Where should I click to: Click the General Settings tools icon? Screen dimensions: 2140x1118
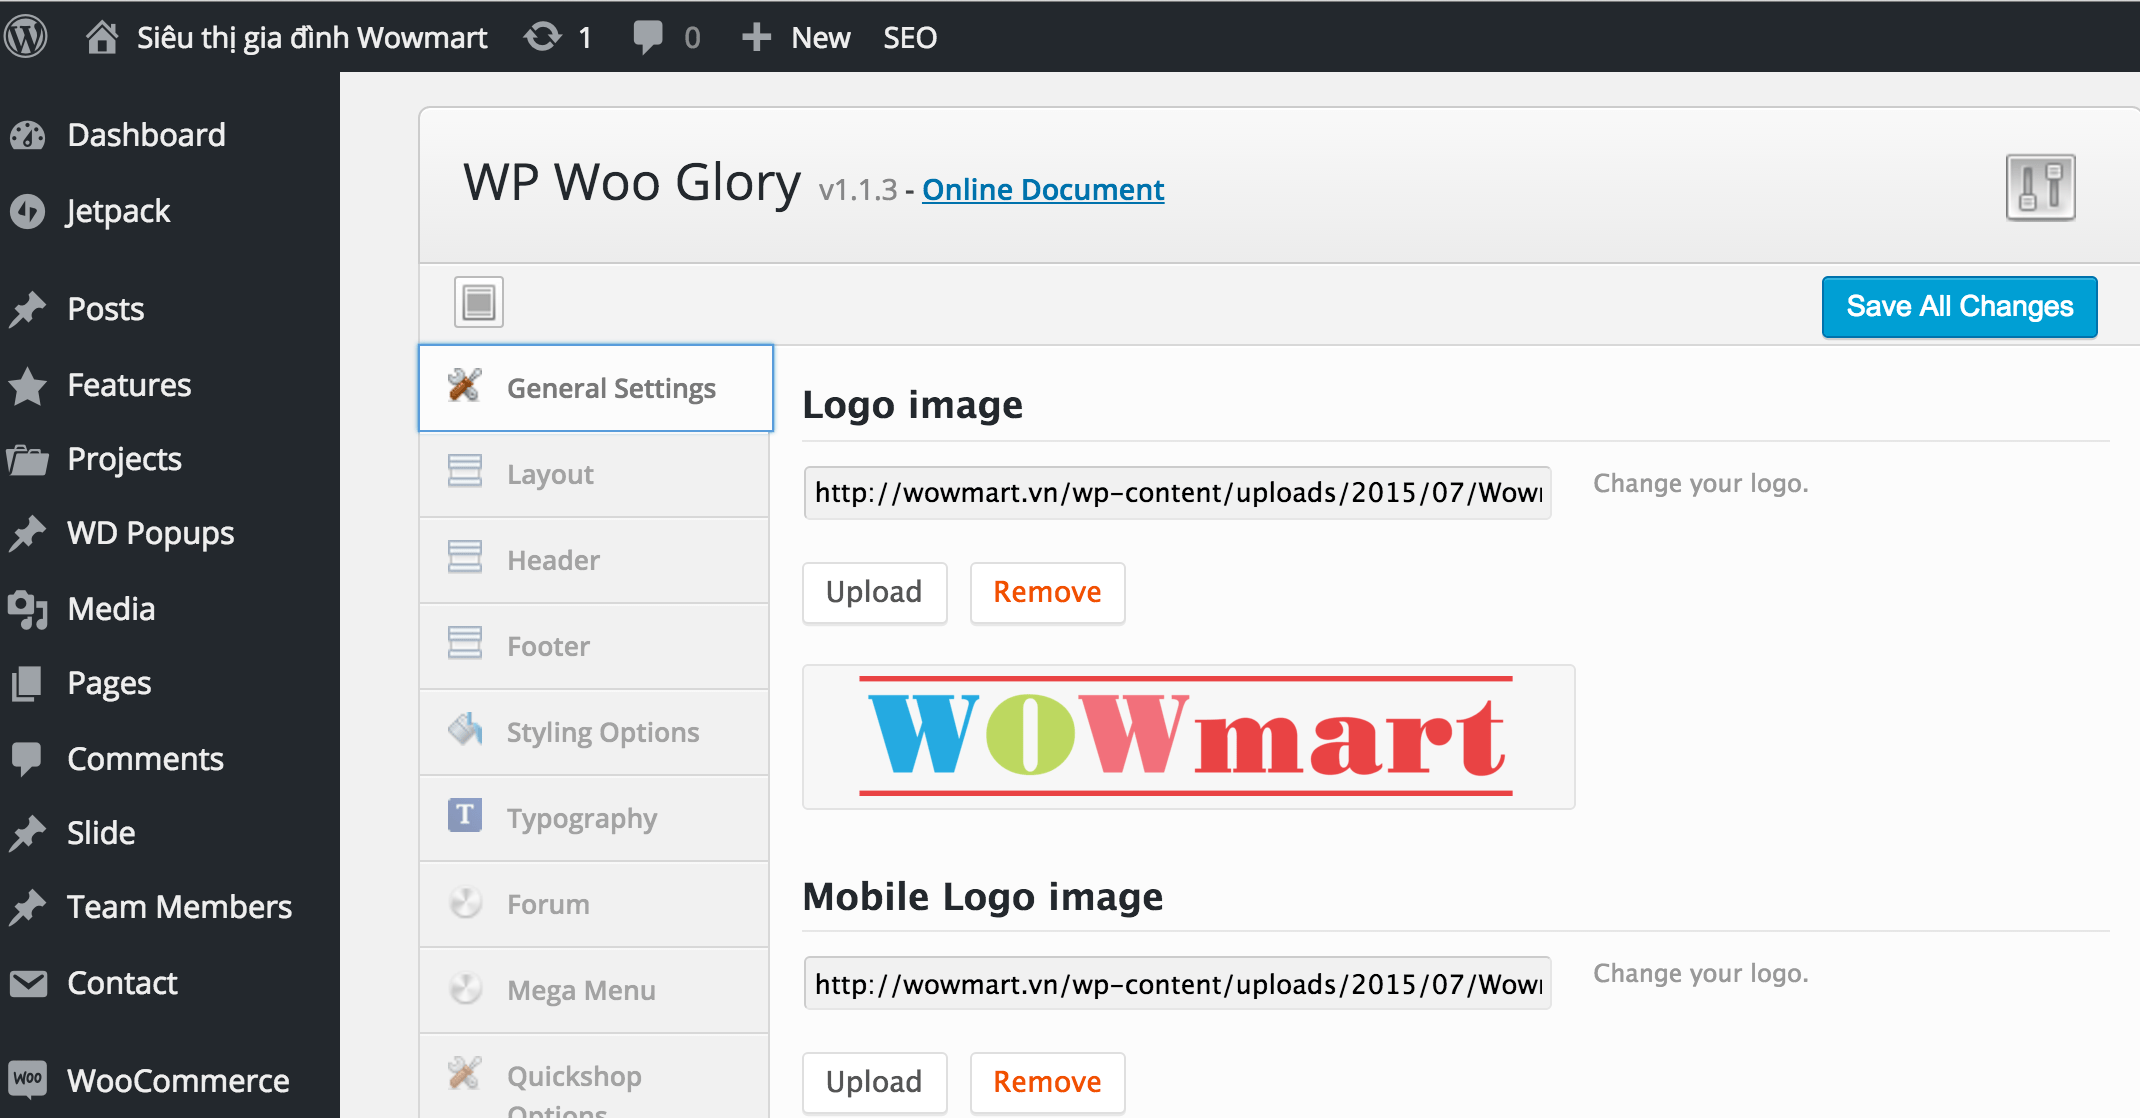click(465, 385)
